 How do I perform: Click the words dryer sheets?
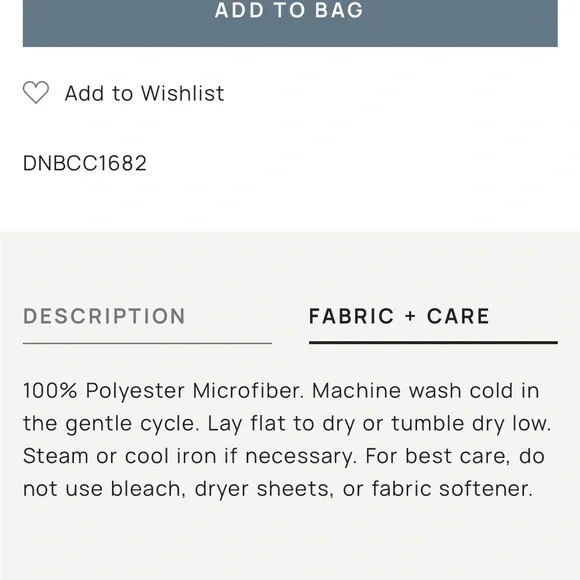point(264,489)
